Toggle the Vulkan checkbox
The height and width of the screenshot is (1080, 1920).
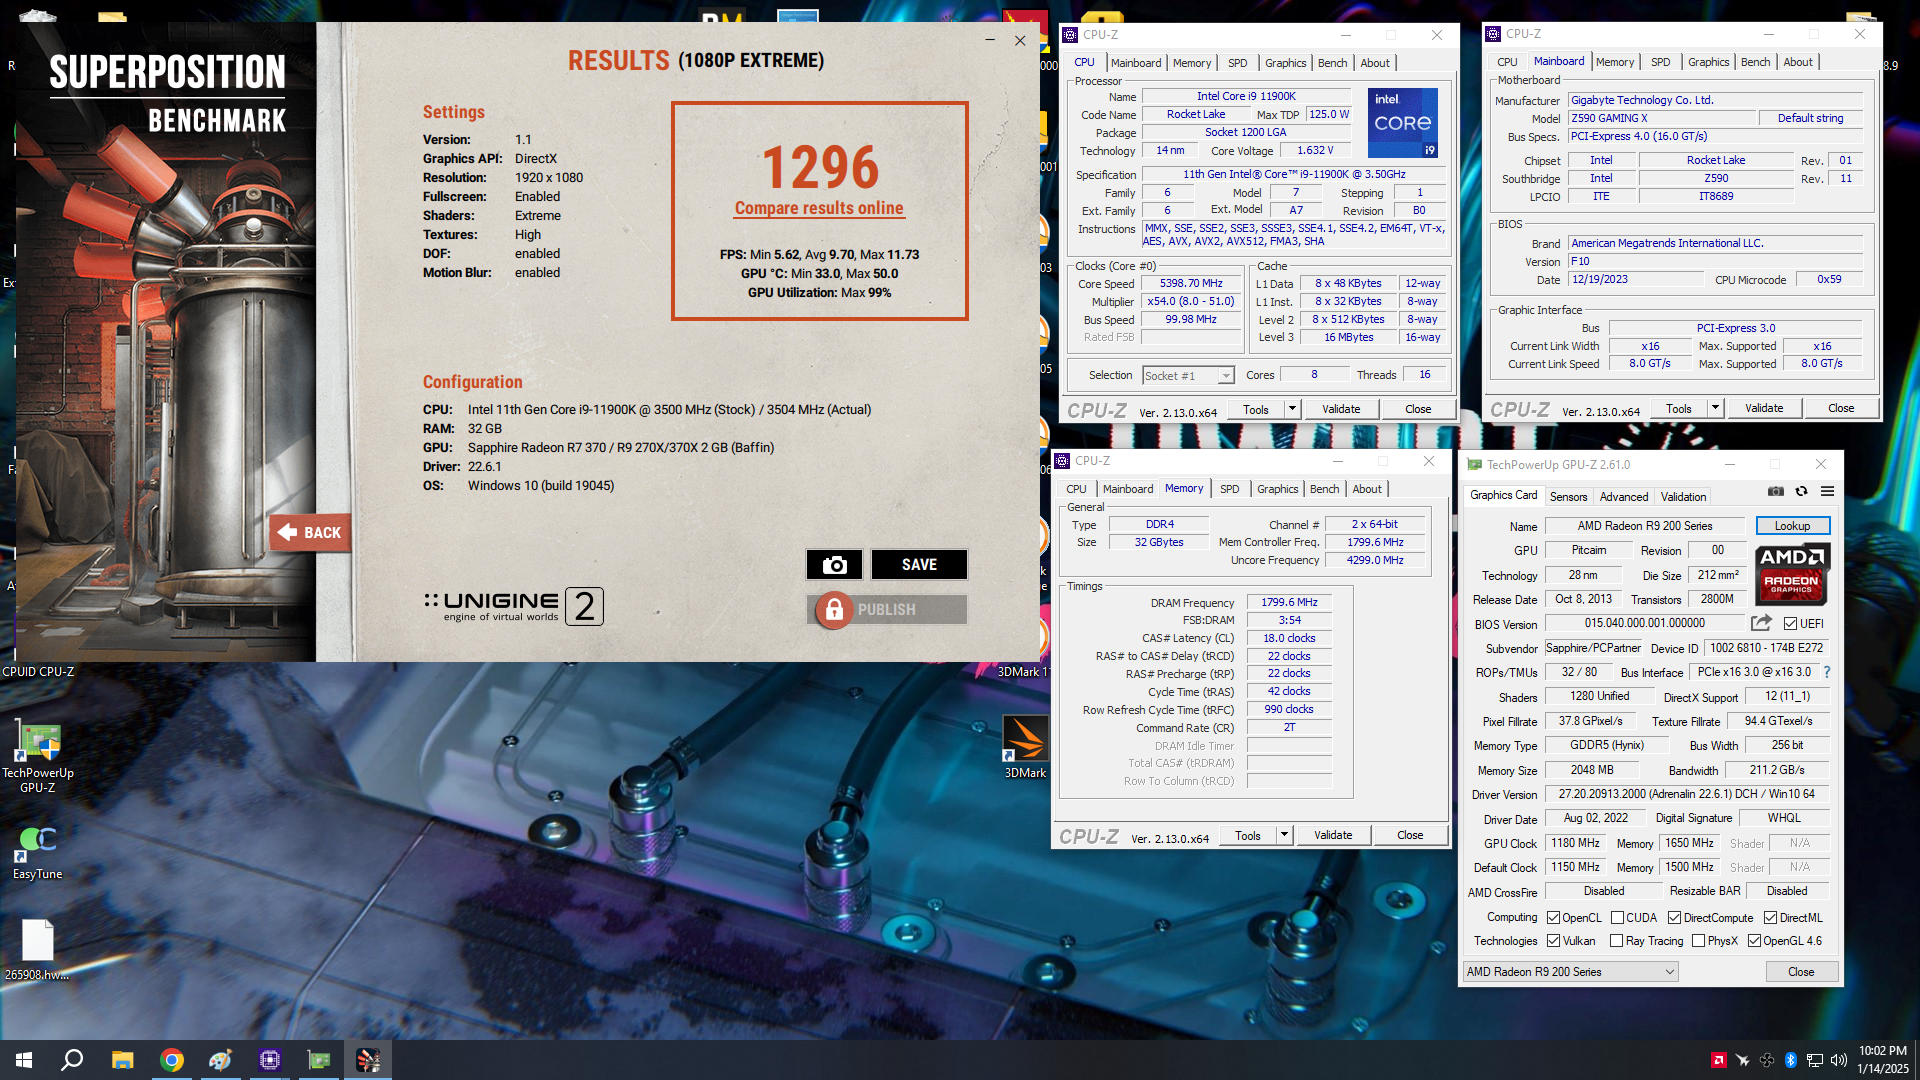click(1553, 941)
